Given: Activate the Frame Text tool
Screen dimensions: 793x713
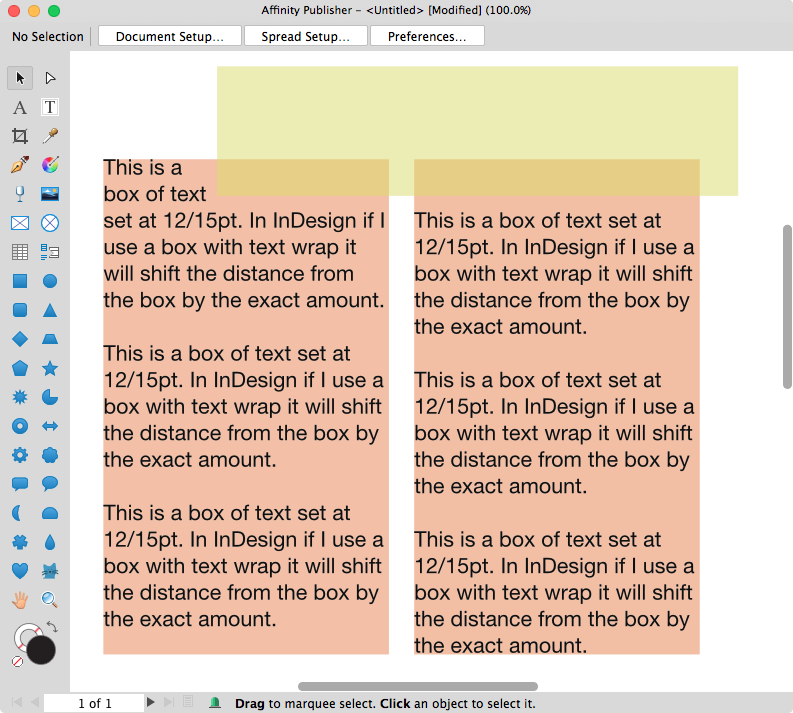Looking at the screenshot, I should (x=50, y=107).
